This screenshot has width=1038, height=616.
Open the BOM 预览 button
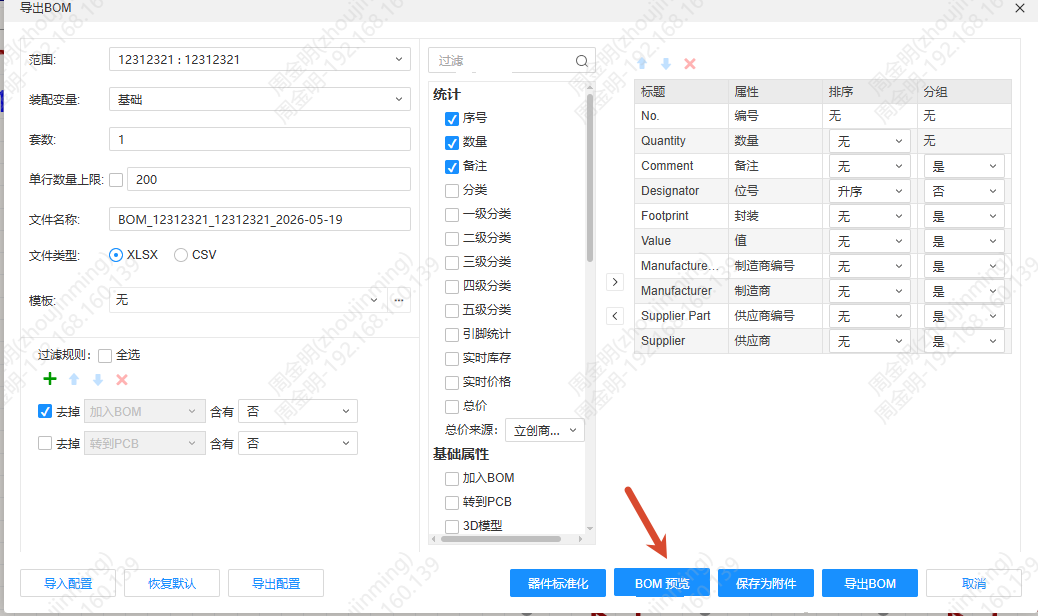[x=662, y=583]
